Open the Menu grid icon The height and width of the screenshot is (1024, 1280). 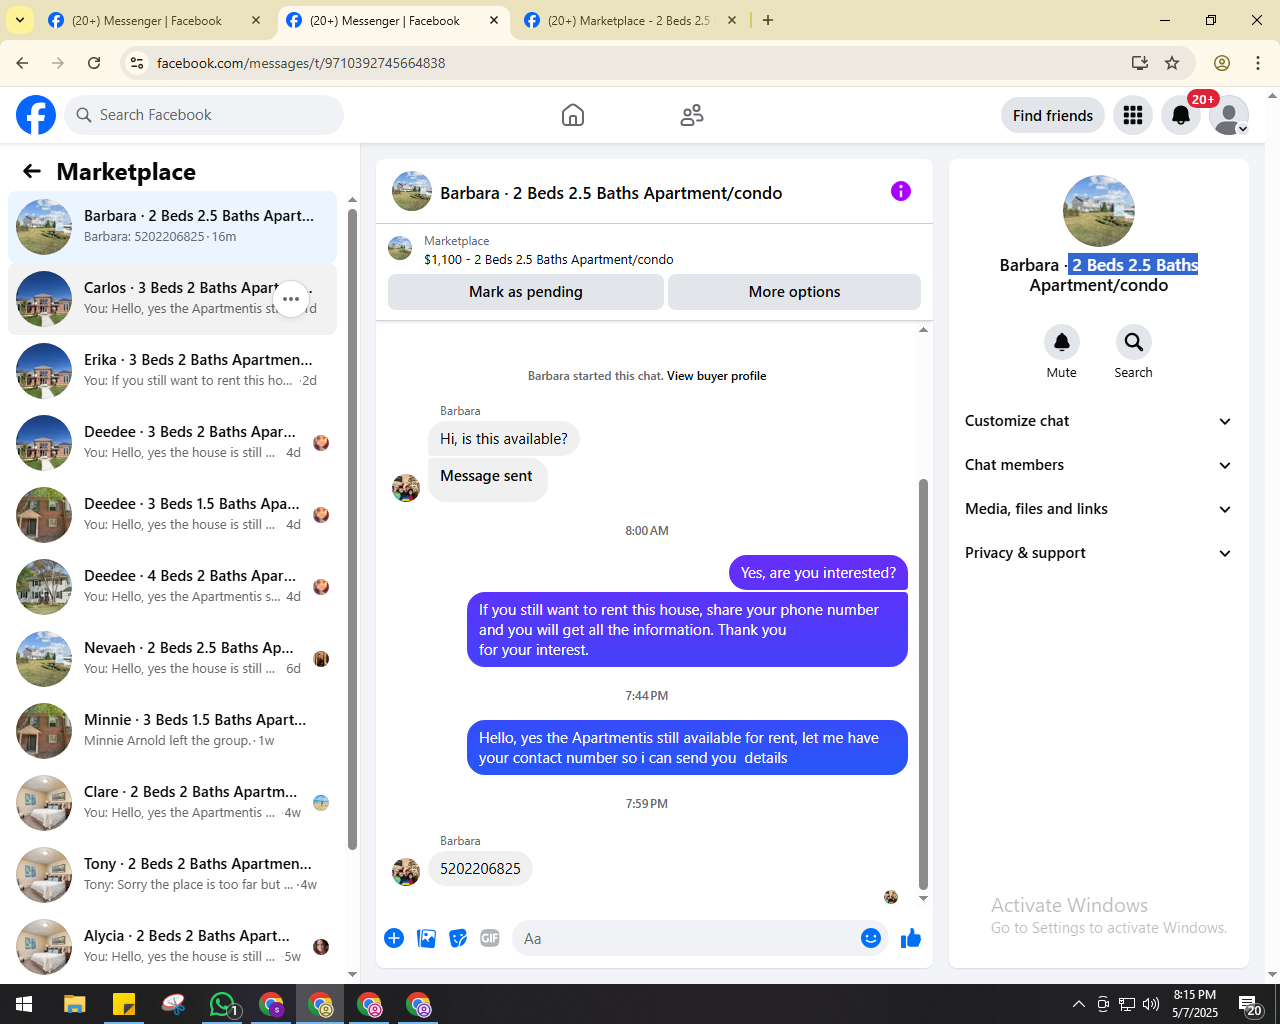tap(1133, 115)
